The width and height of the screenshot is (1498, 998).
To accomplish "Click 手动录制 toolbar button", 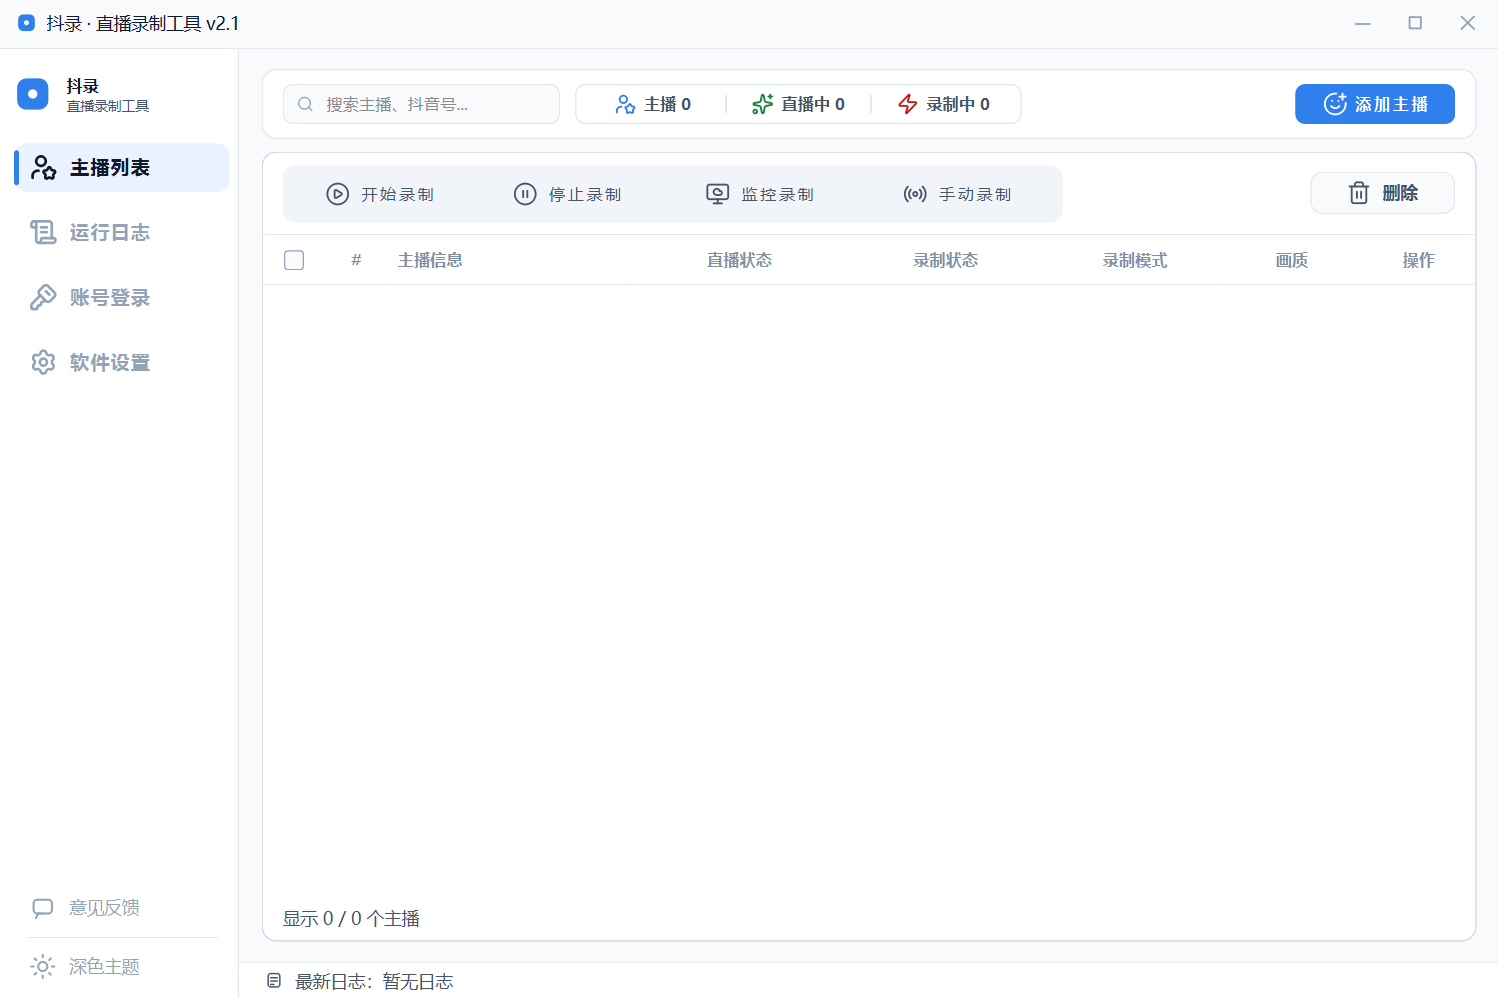I will [957, 194].
